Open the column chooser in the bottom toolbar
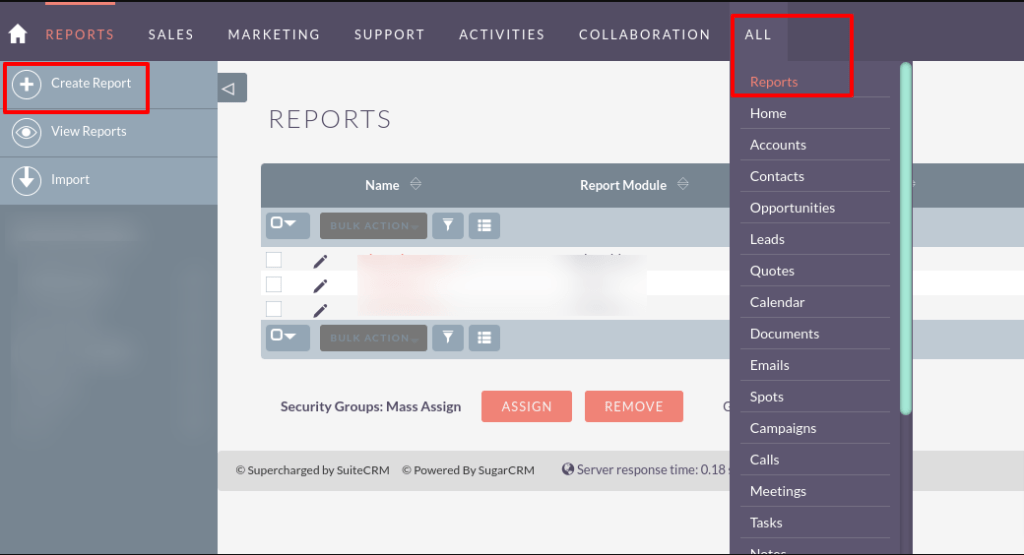 484,338
